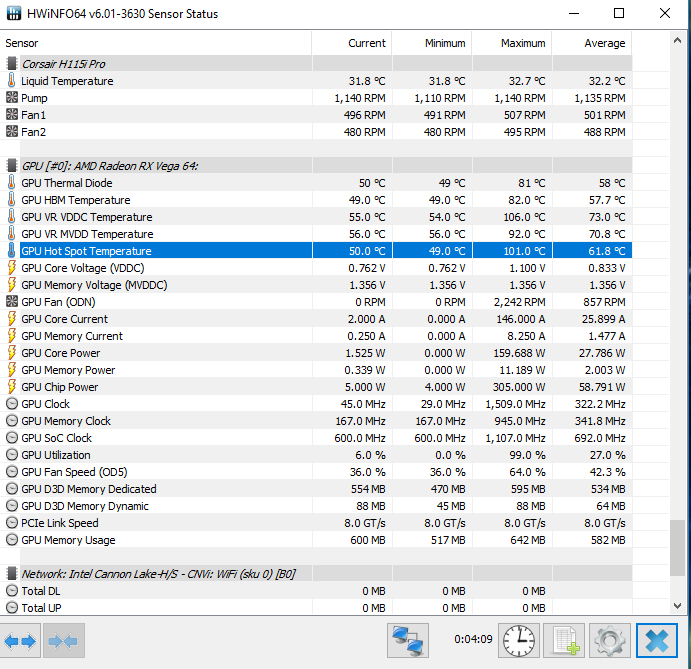This screenshot has height=669, width=691.
Task: Click the chip icon for Corsair H115i Pro
Action: (x=12, y=63)
